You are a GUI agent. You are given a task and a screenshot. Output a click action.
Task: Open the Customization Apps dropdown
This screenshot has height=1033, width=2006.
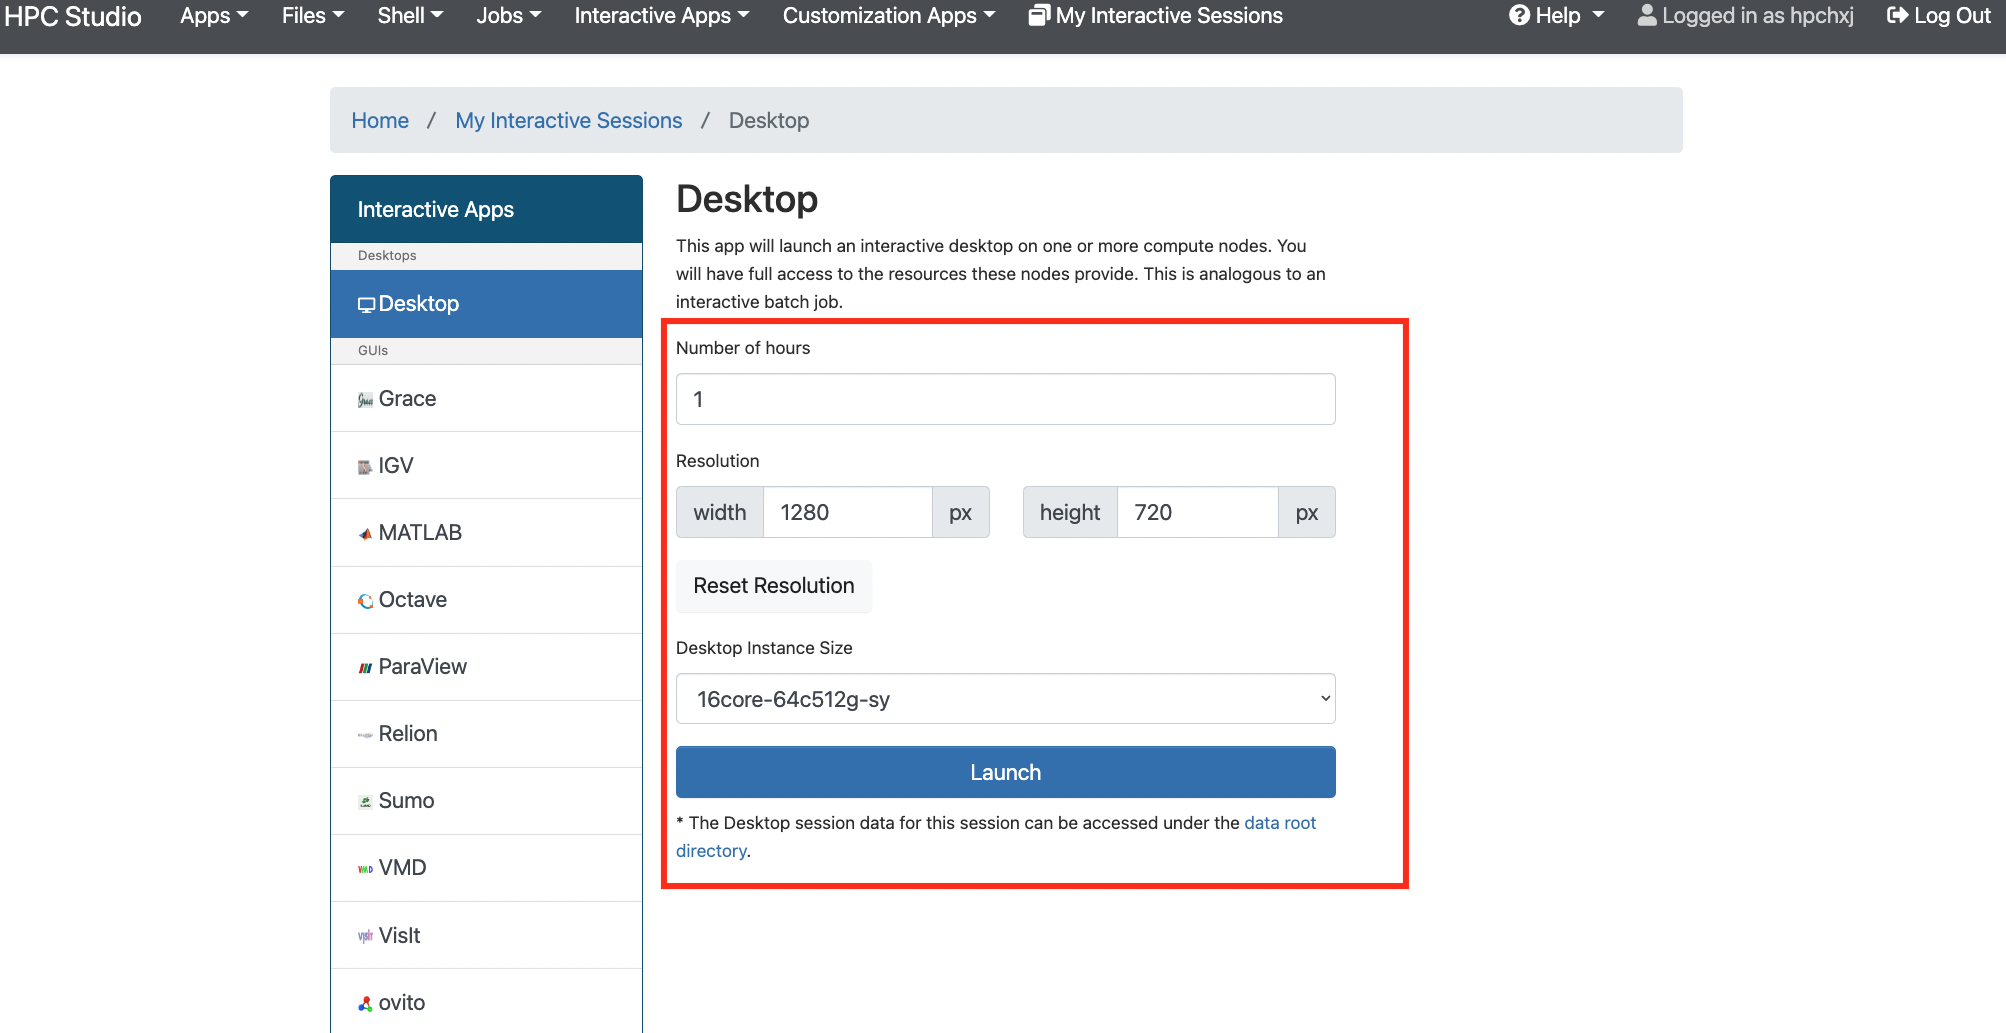coord(889,16)
